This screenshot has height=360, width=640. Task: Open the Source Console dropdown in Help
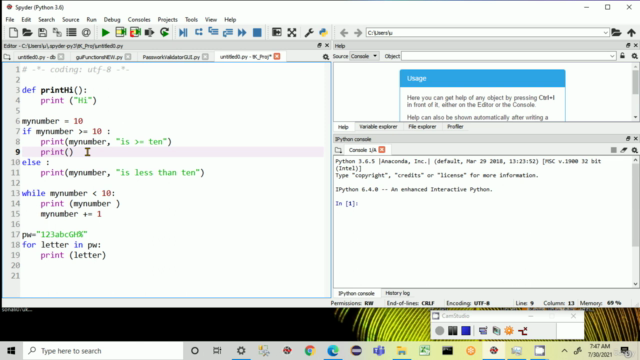pos(364,56)
